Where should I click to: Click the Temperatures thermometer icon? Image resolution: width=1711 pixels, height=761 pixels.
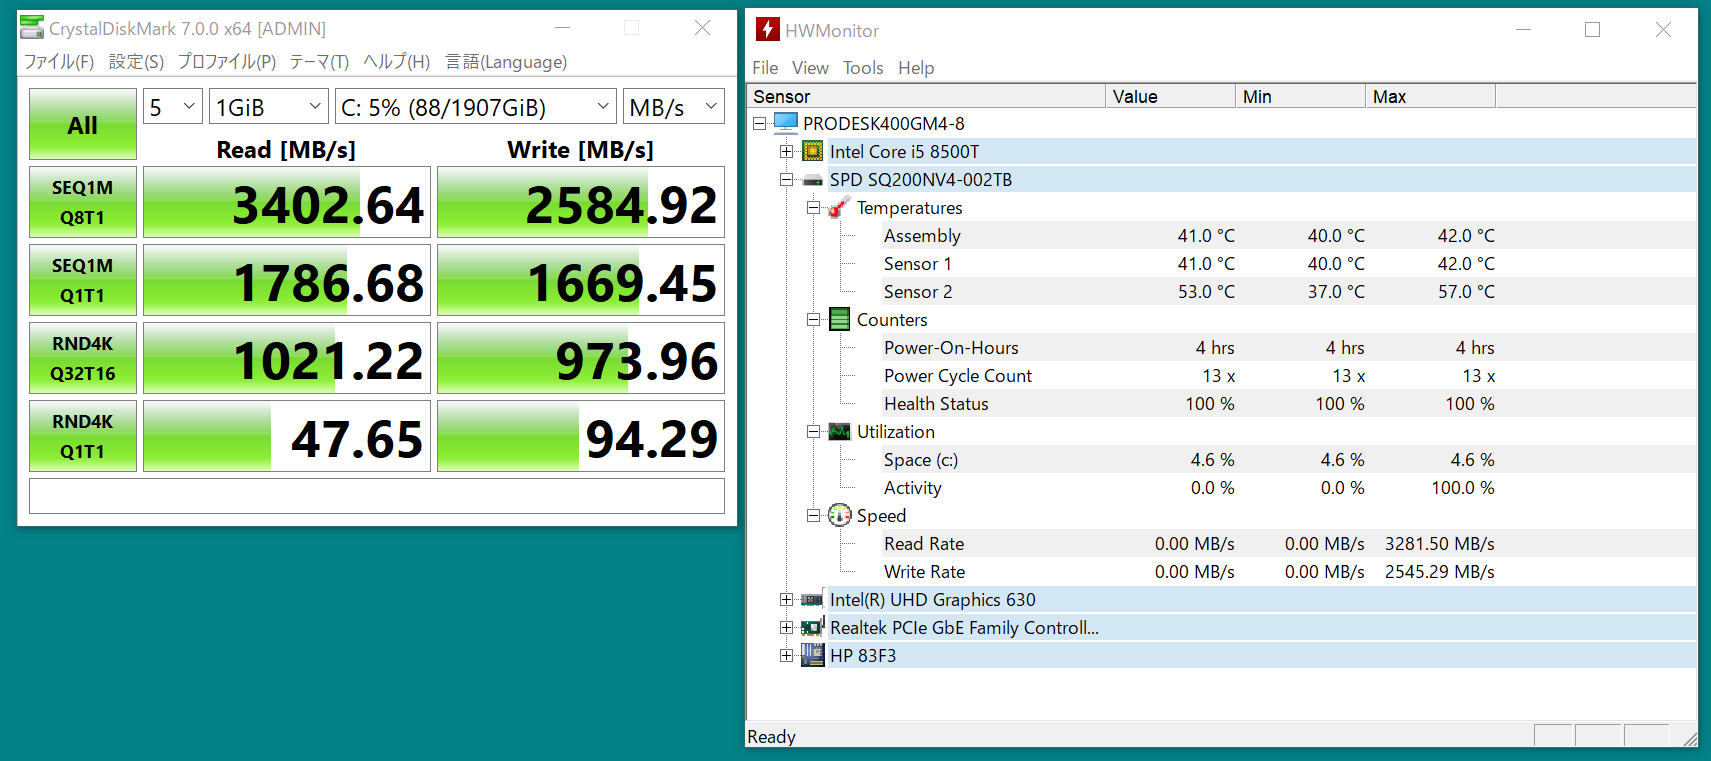(840, 208)
